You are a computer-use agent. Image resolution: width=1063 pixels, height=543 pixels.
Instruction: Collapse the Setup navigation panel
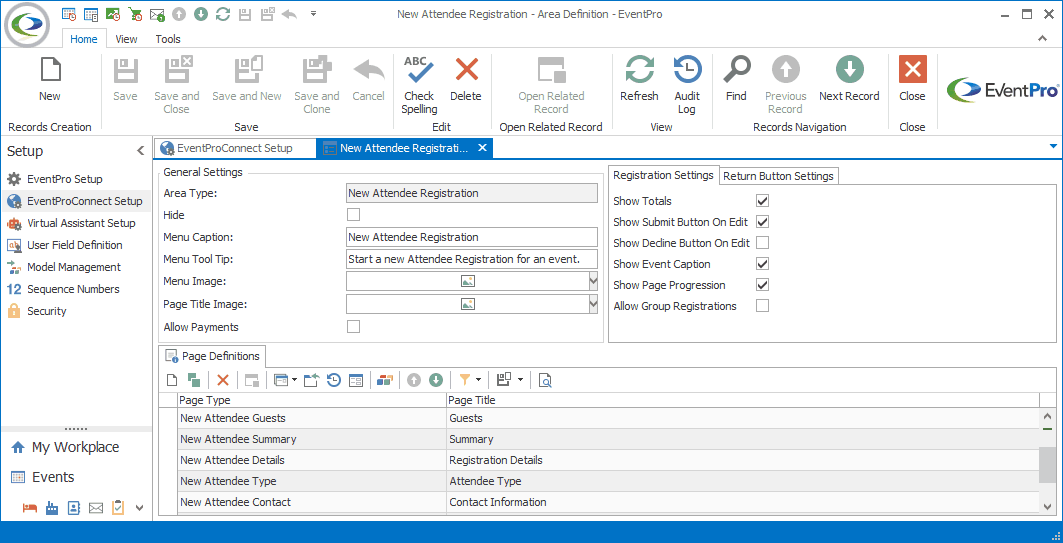pos(140,150)
